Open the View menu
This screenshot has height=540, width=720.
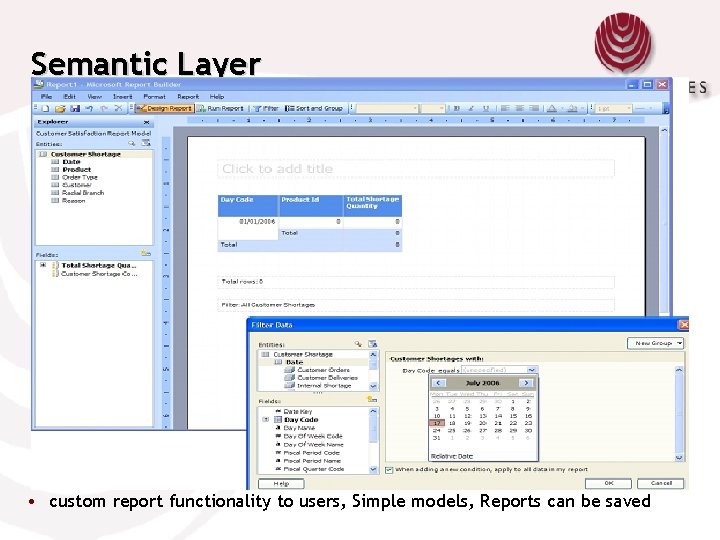tap(94, 97)
